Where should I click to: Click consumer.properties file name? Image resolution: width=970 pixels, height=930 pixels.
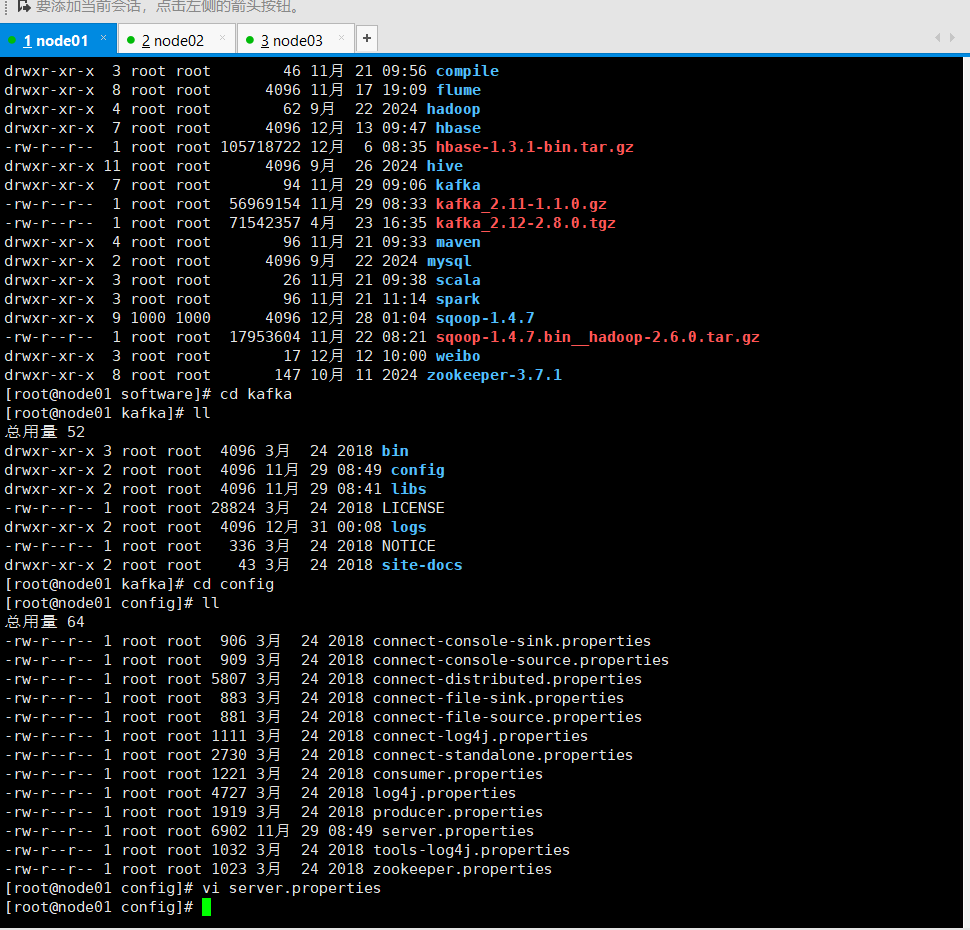tap(458, 775)
